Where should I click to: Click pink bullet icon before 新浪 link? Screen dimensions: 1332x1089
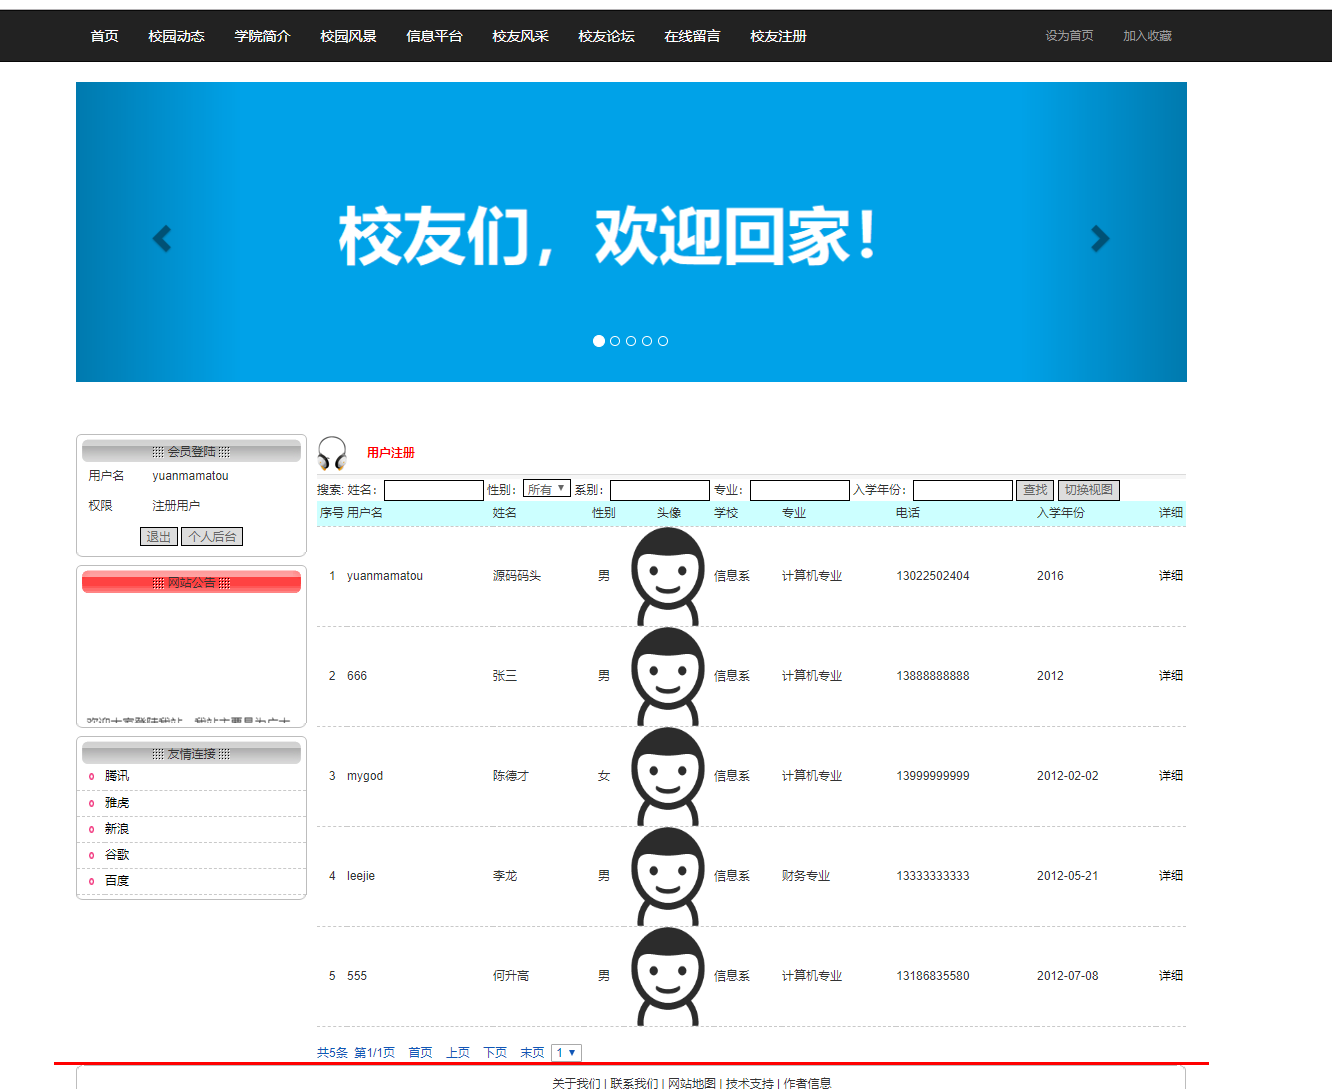pyautogui.click(x=91, y=829)
